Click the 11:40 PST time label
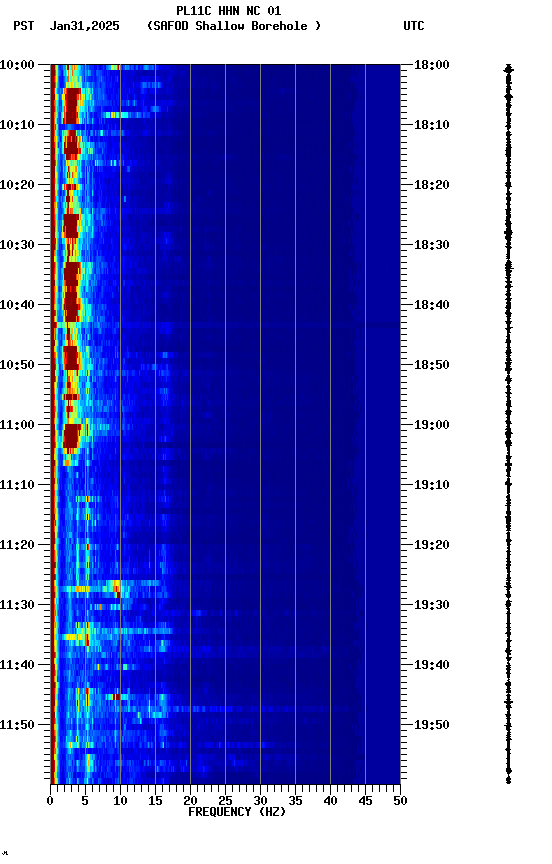The image size is (552, 864). [17, 666]
